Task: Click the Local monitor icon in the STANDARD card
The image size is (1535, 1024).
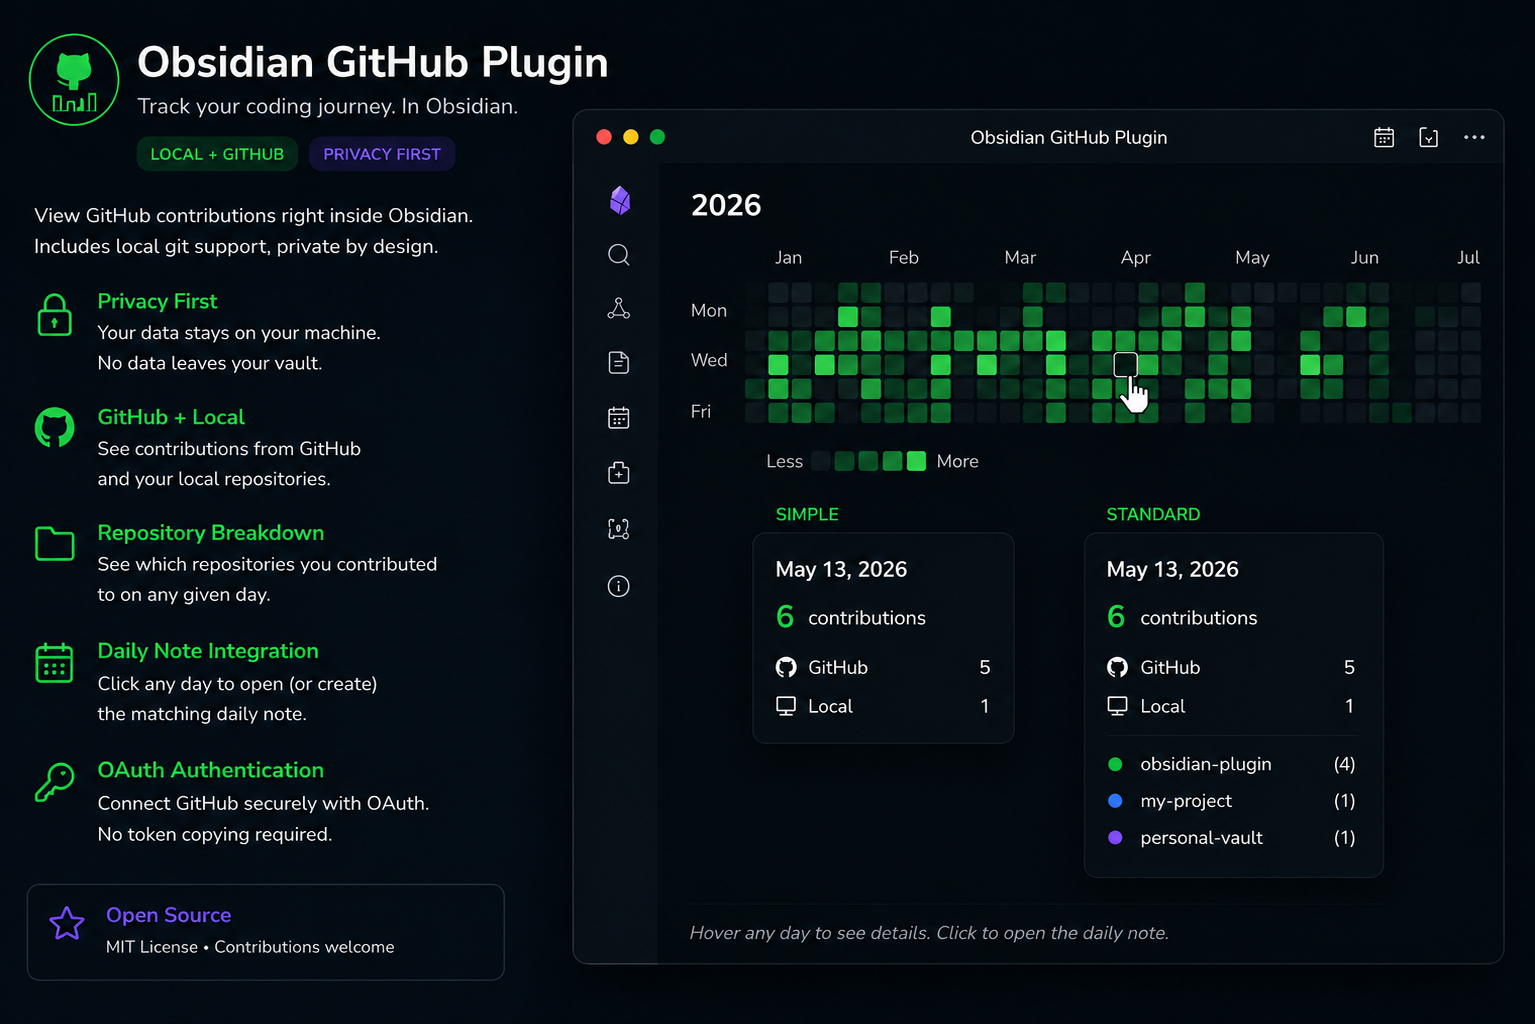Action: point(1117,706)
